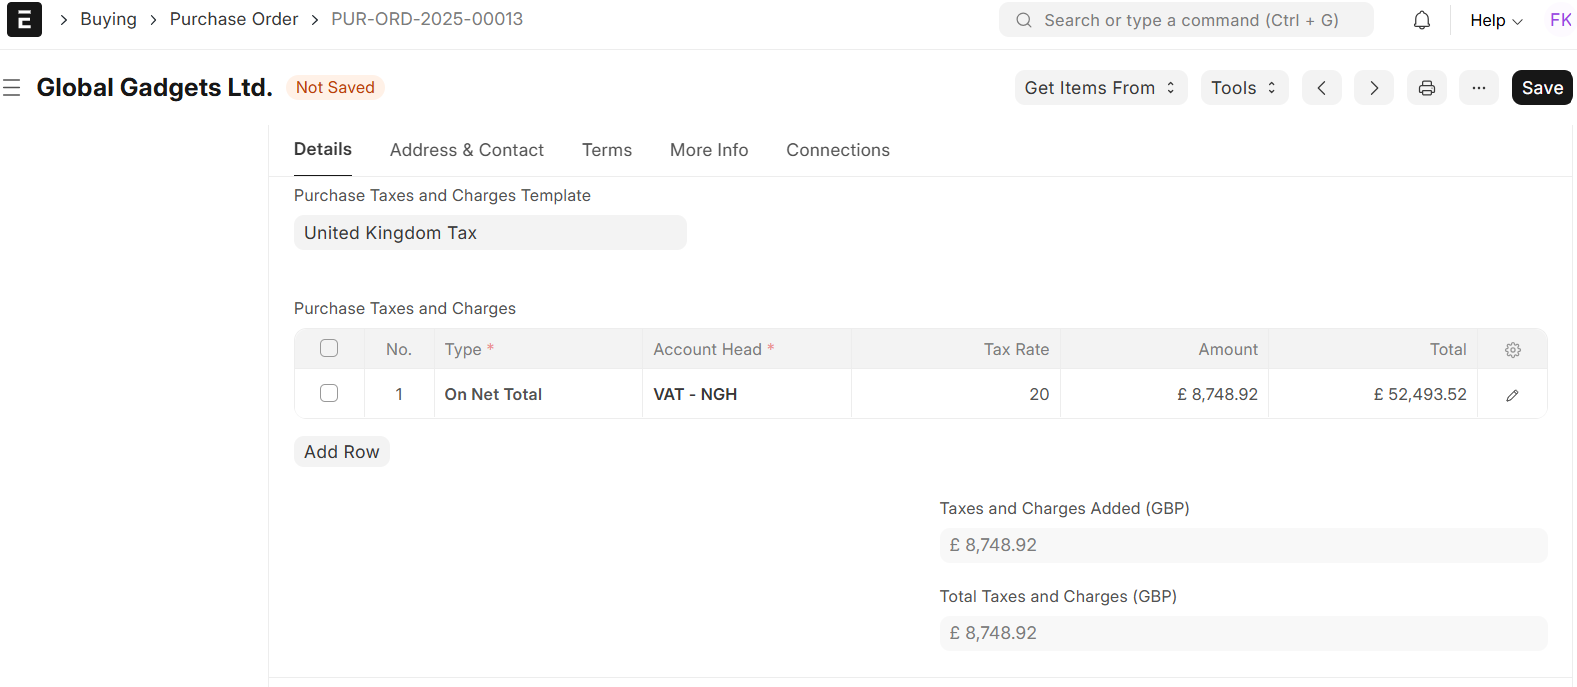Navigate to Buying breadcrumb link
1577x687 pixels.
tap(108, 19)
